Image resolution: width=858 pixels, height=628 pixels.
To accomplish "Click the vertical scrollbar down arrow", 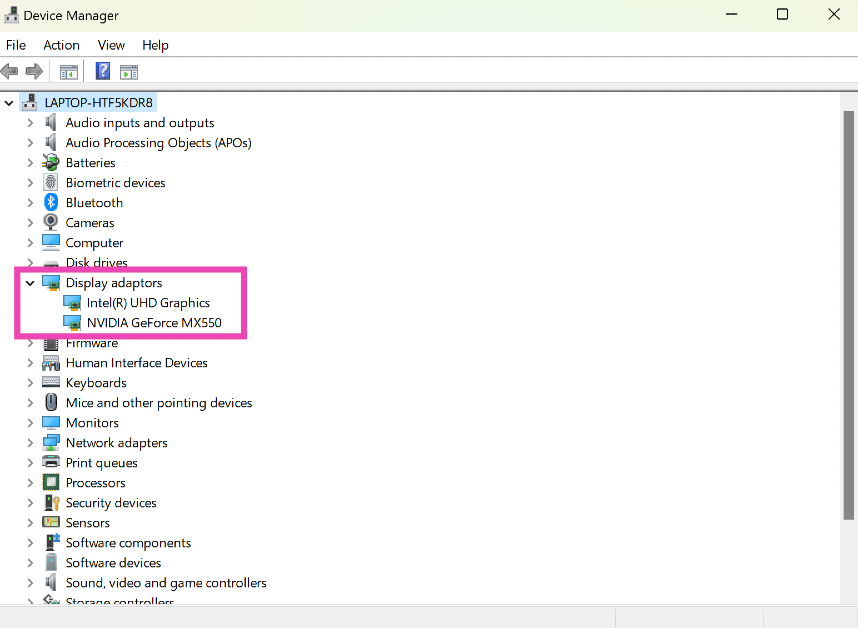I will click(849, 595).
